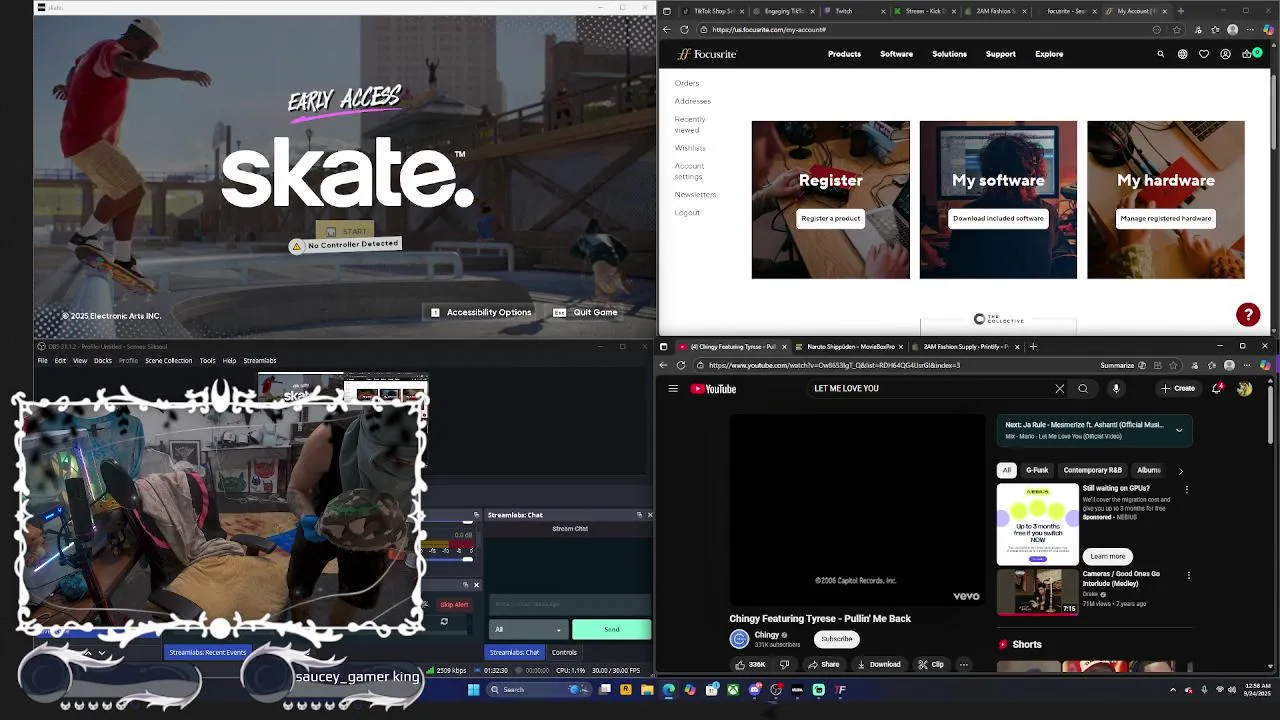Open Focusrite Products nav menu

pos(844,54)
